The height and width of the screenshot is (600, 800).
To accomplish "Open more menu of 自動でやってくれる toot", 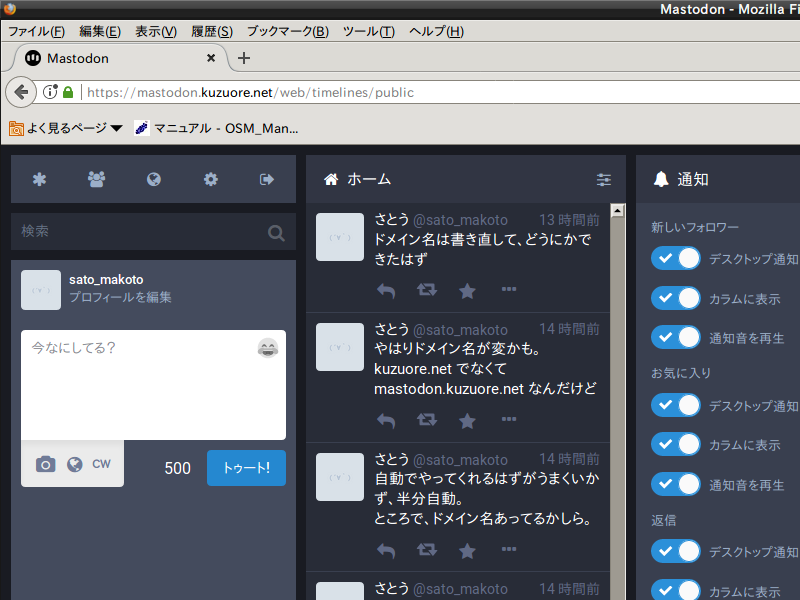I will [509, 549].
